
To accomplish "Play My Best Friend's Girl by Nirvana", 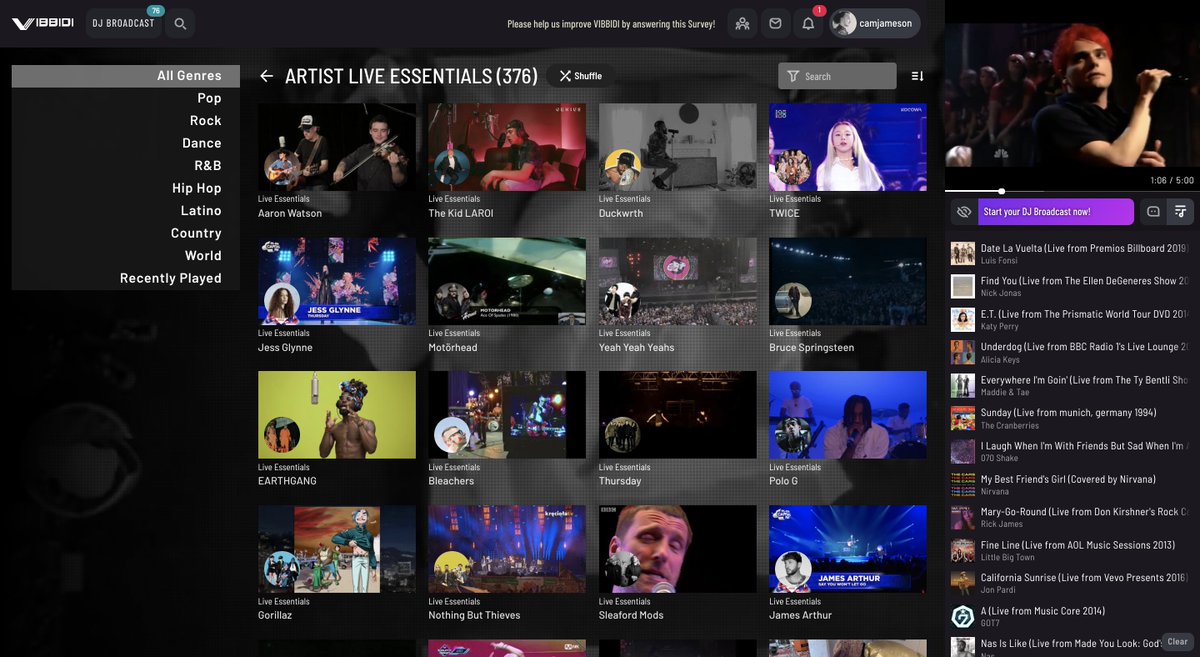I will pyautogui.click(x=1072, y=484).
